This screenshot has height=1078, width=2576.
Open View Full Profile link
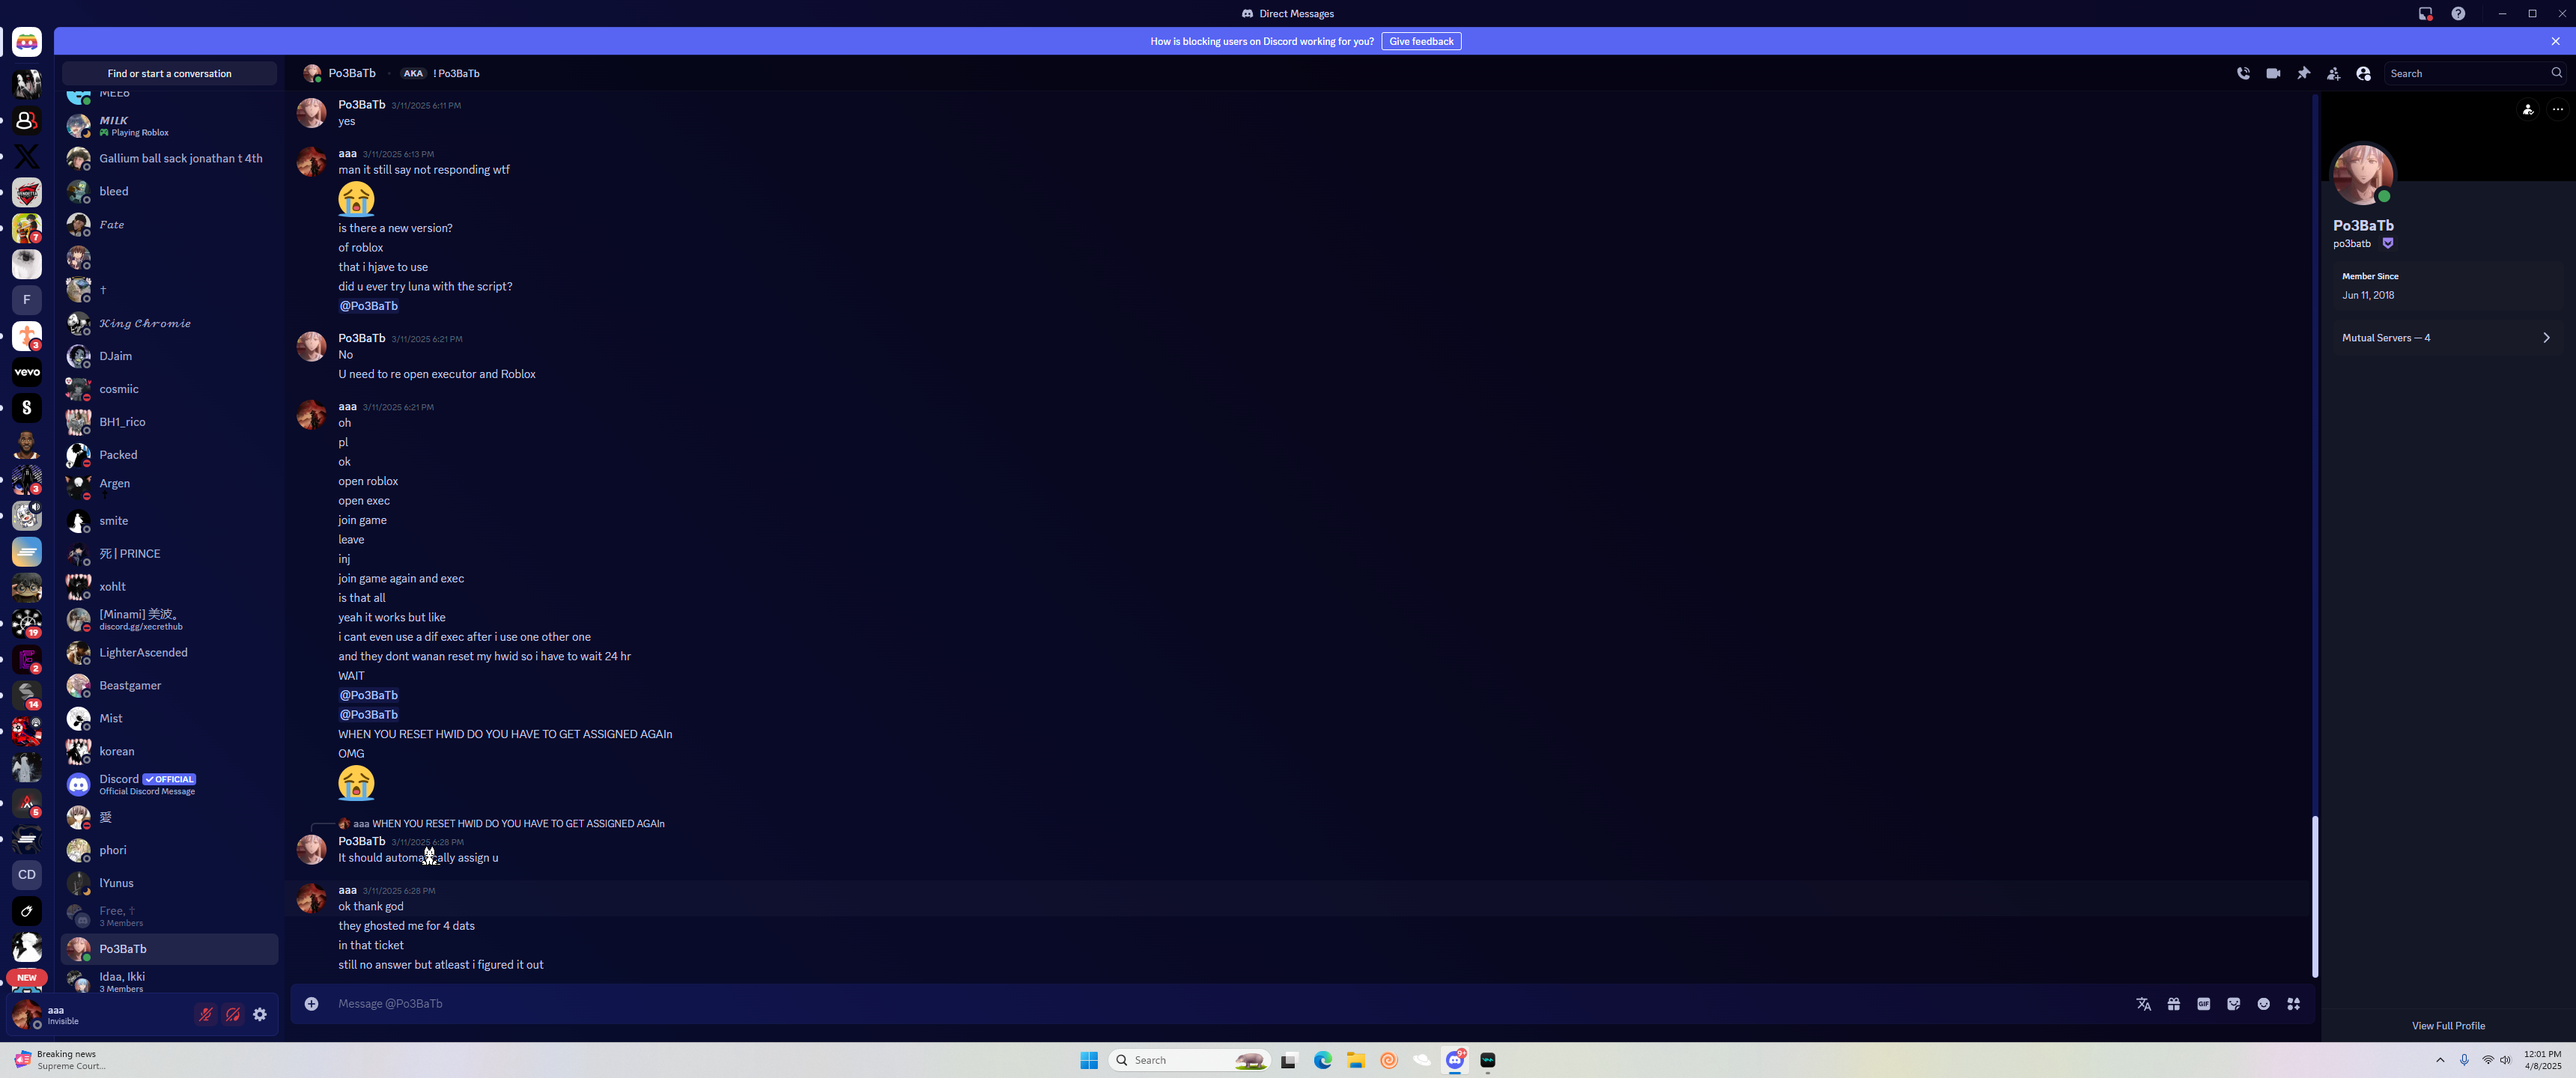2447,1025
